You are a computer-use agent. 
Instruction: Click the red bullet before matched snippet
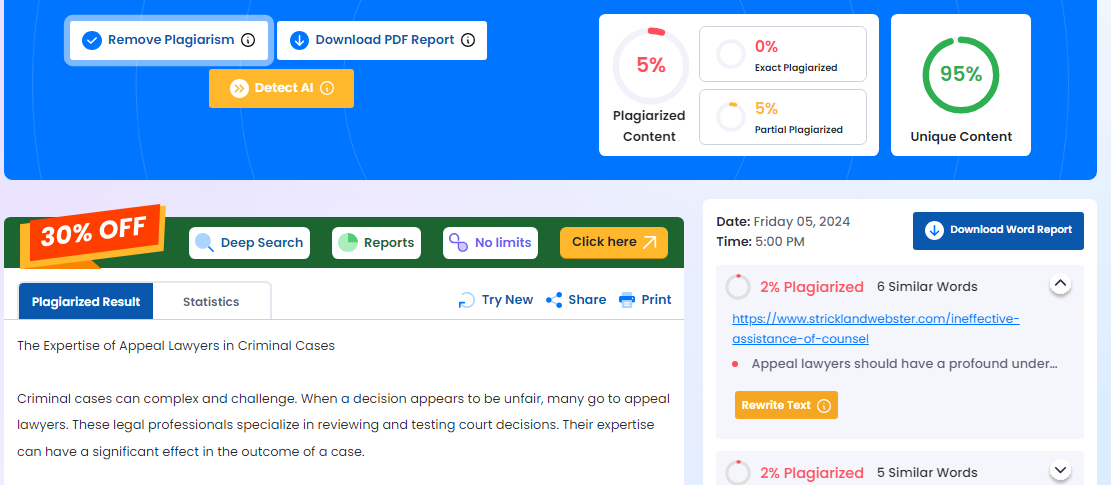tap(735, 364)
